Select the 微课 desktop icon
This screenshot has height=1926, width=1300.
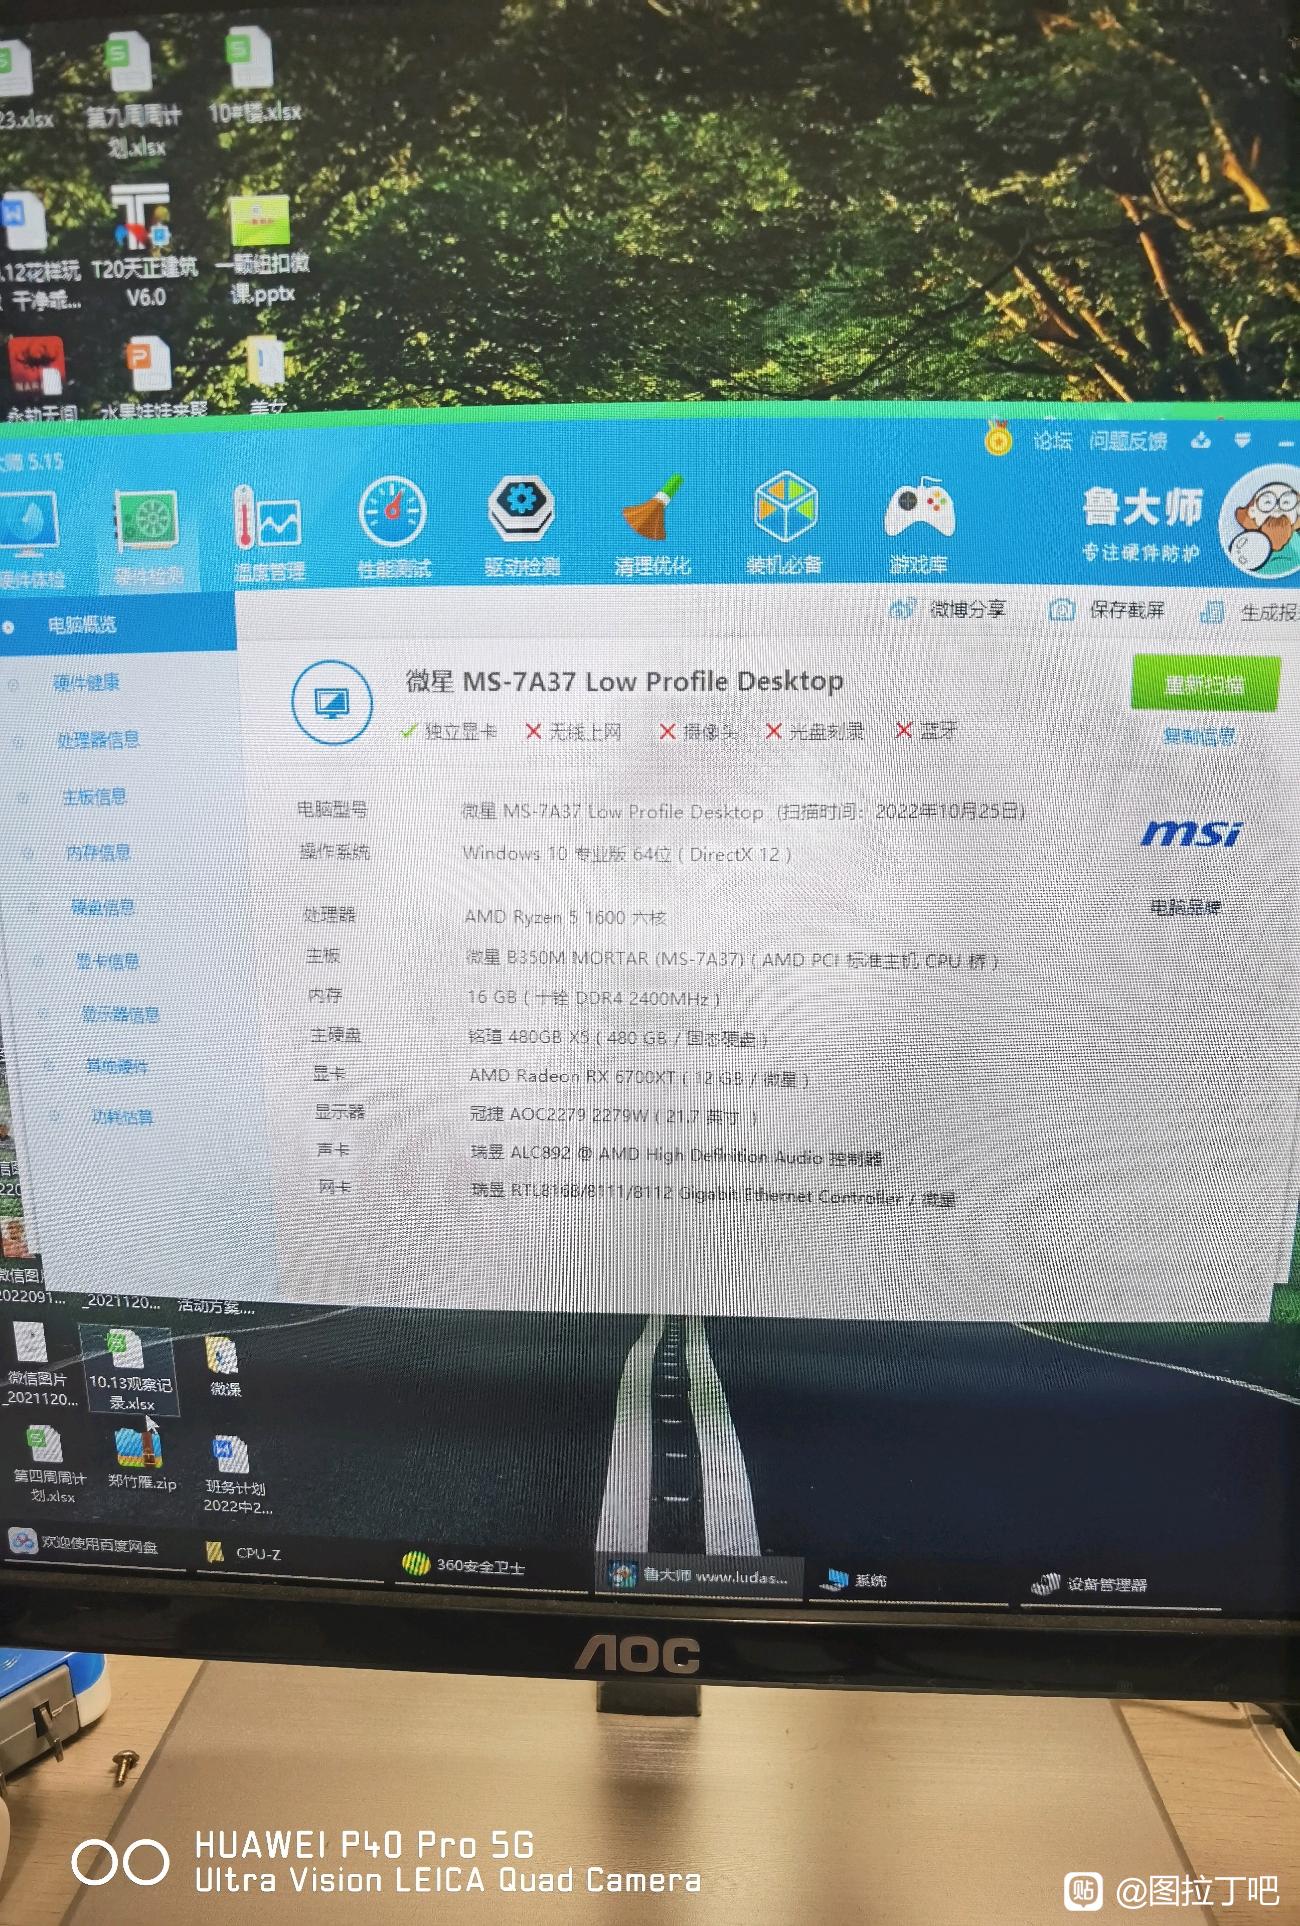(x=224, y=1367)
